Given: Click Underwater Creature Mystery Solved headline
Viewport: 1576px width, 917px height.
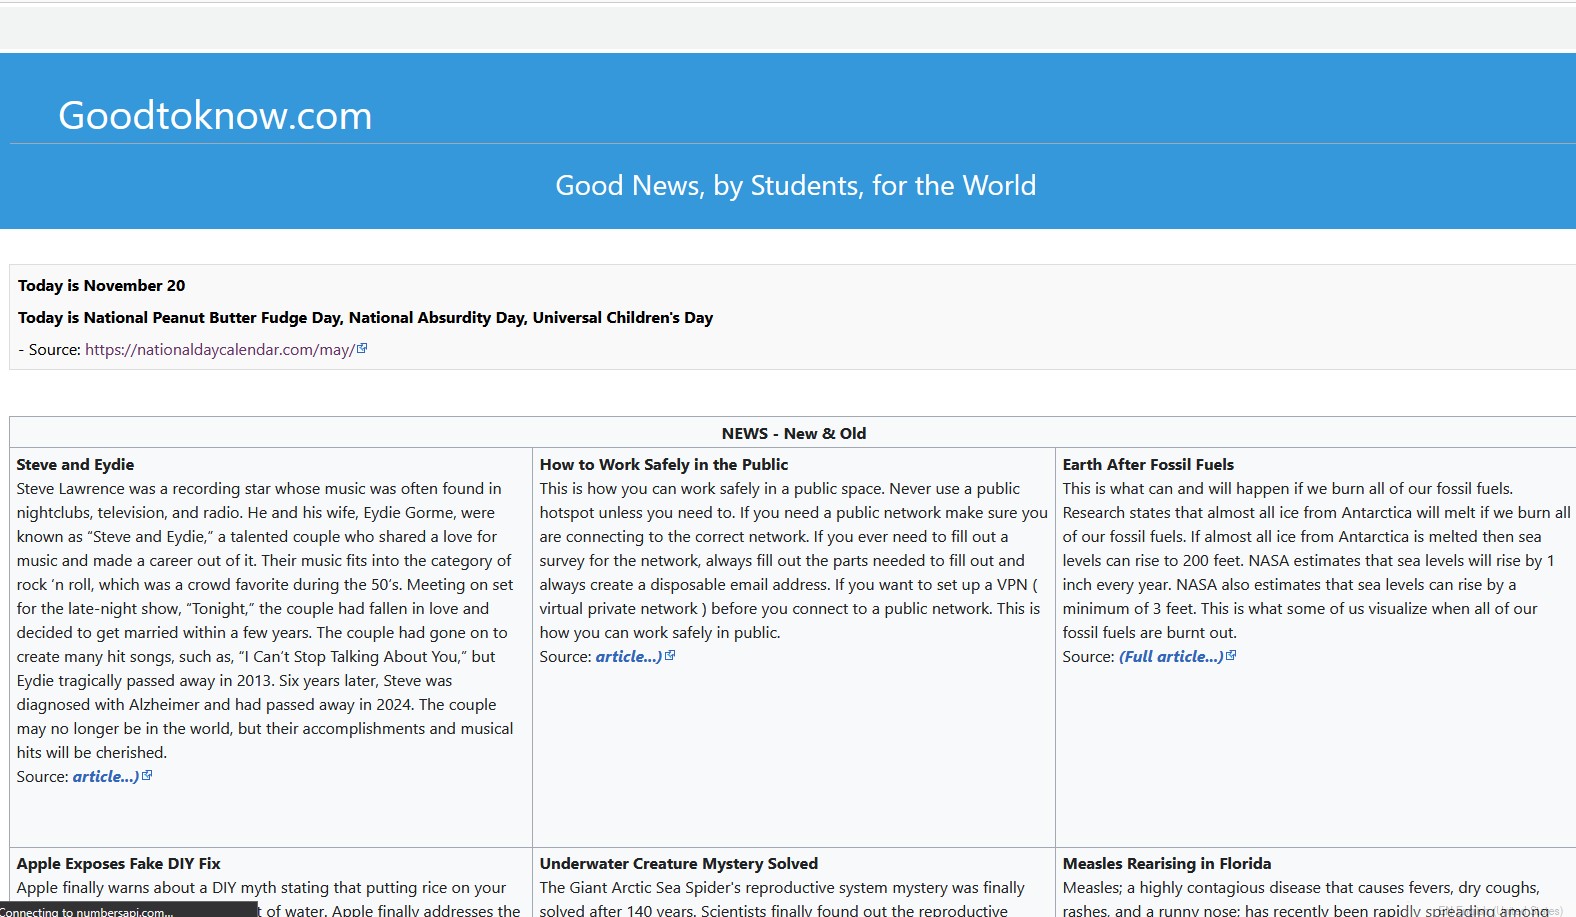Looking at the screenshot, I should tap(679, 864).
